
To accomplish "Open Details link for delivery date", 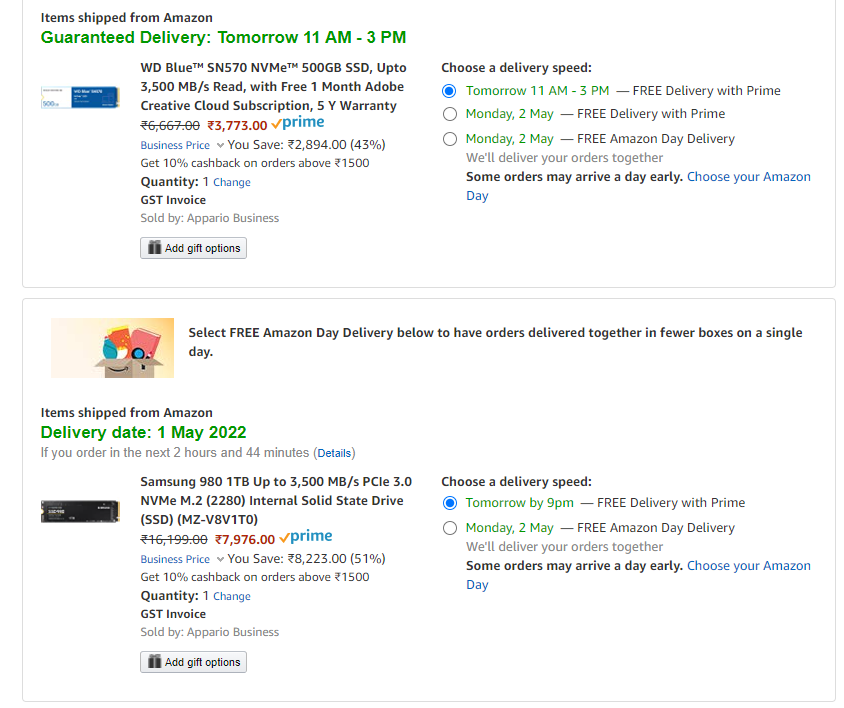I will (x=334, y=453).
